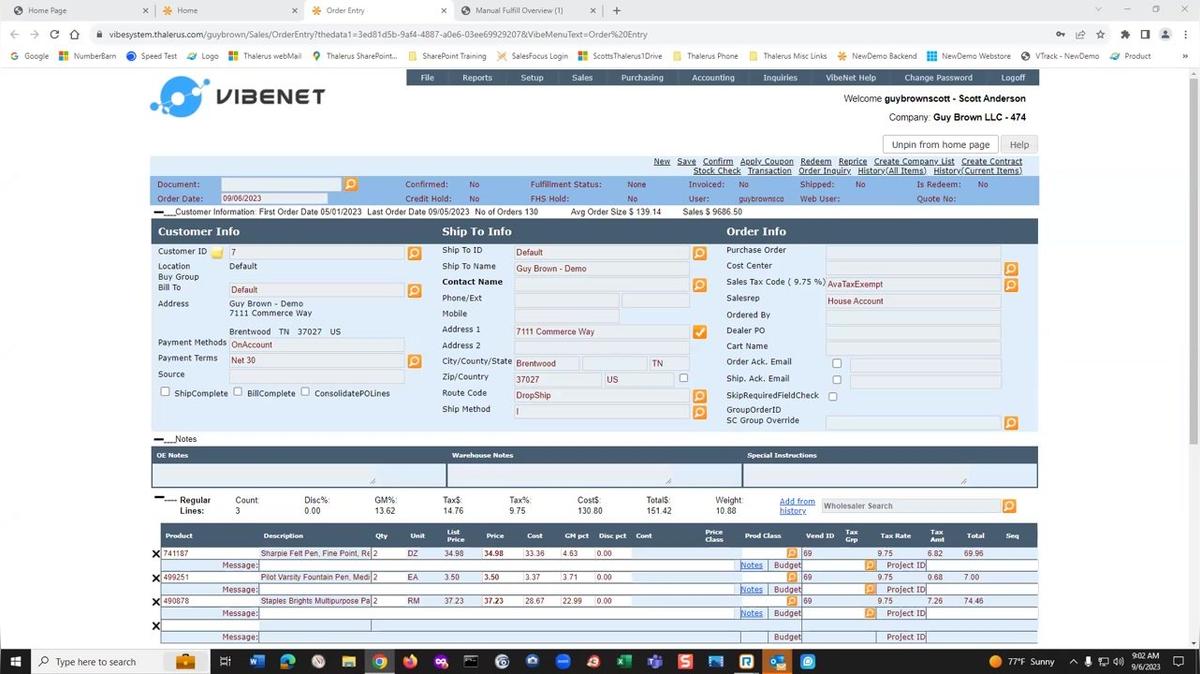Open Prod Class lookup on the Sharpie line
This screenshot has width=1200, height=674.
coord(792,552)
